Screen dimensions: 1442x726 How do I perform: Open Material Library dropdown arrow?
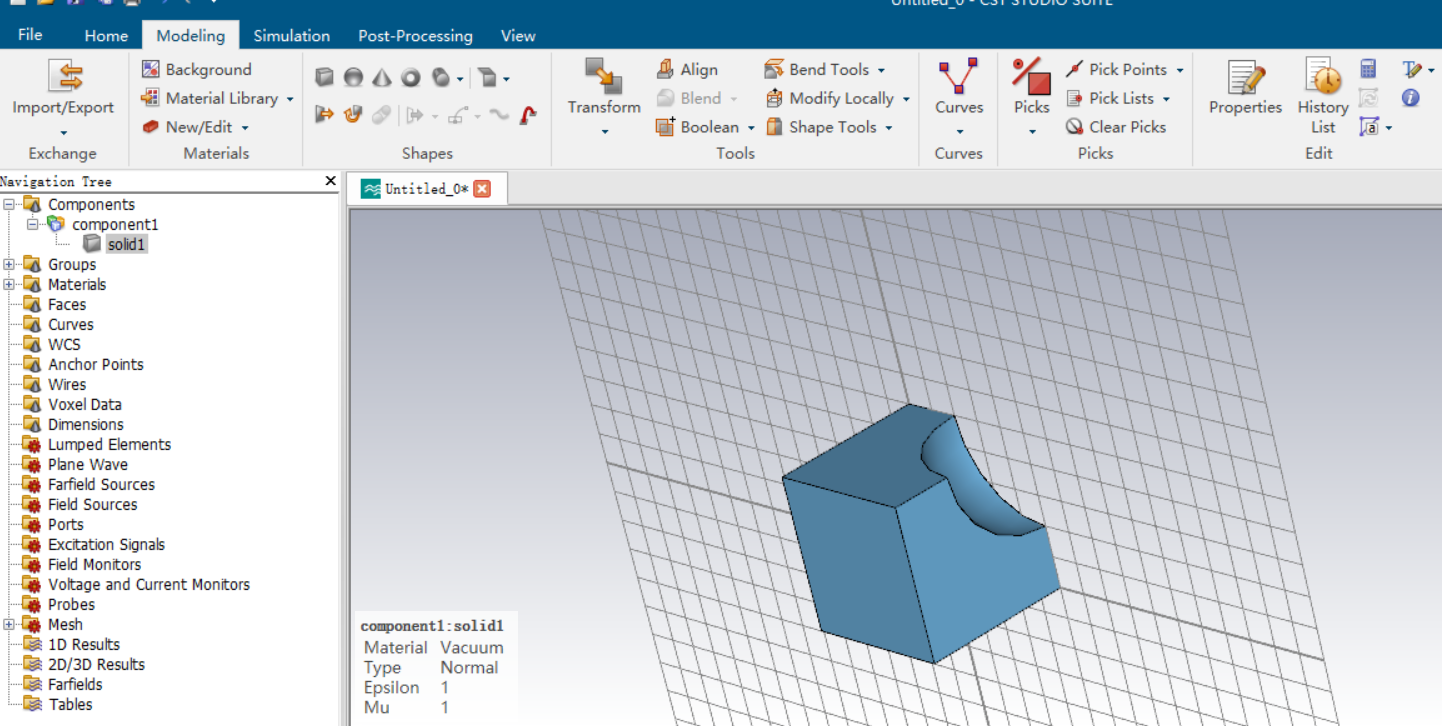[290, 99]
